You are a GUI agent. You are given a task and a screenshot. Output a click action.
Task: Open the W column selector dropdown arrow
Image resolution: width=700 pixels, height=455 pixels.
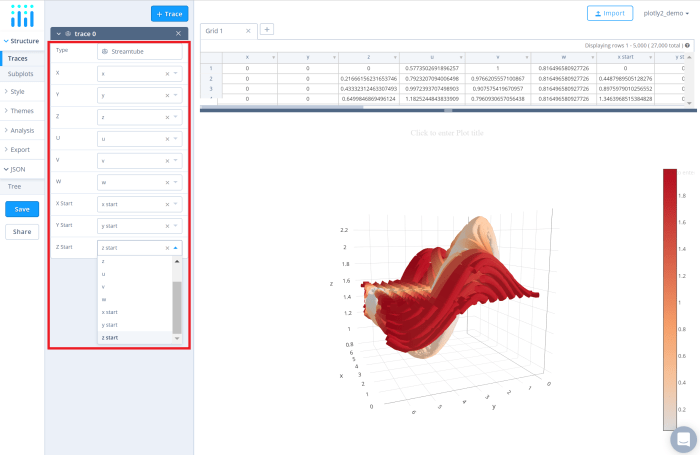click(x=175, y=182)
